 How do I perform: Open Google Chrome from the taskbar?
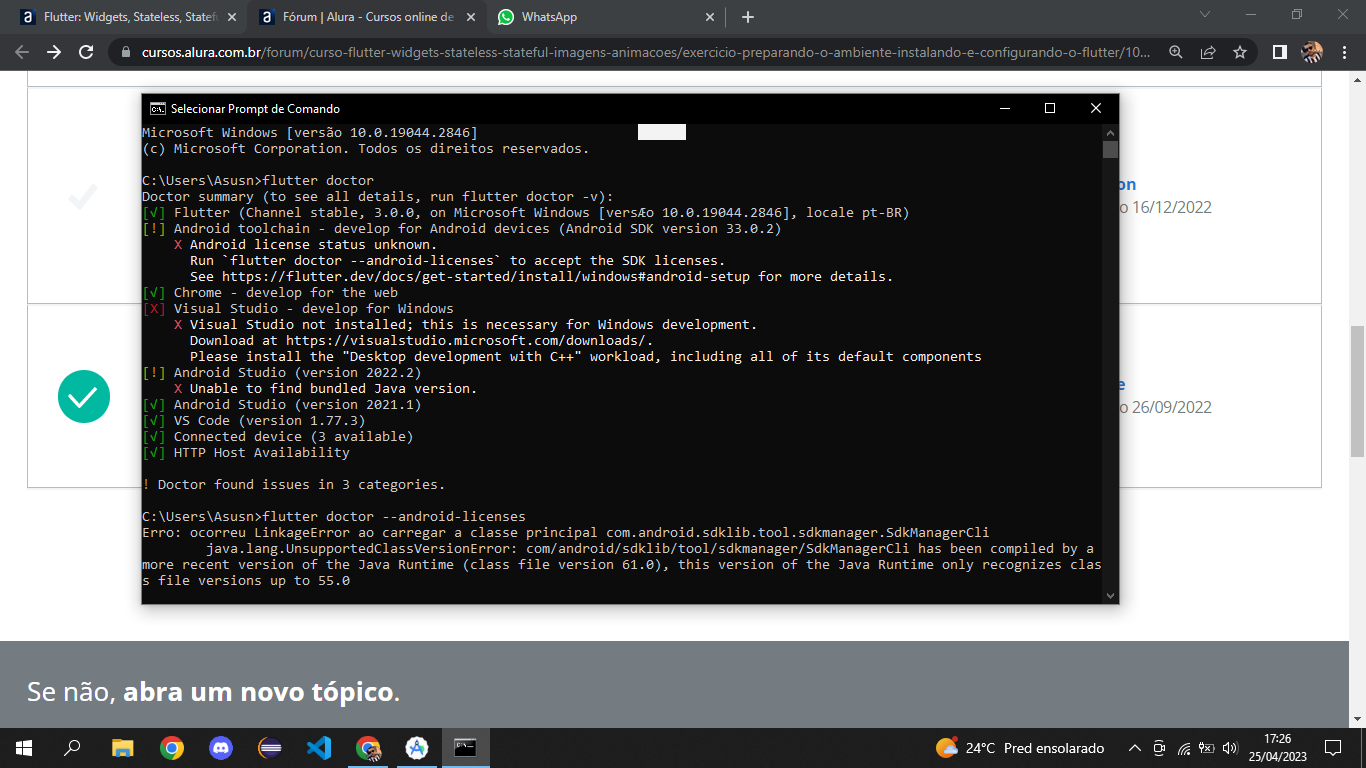[x=171, y=748]
